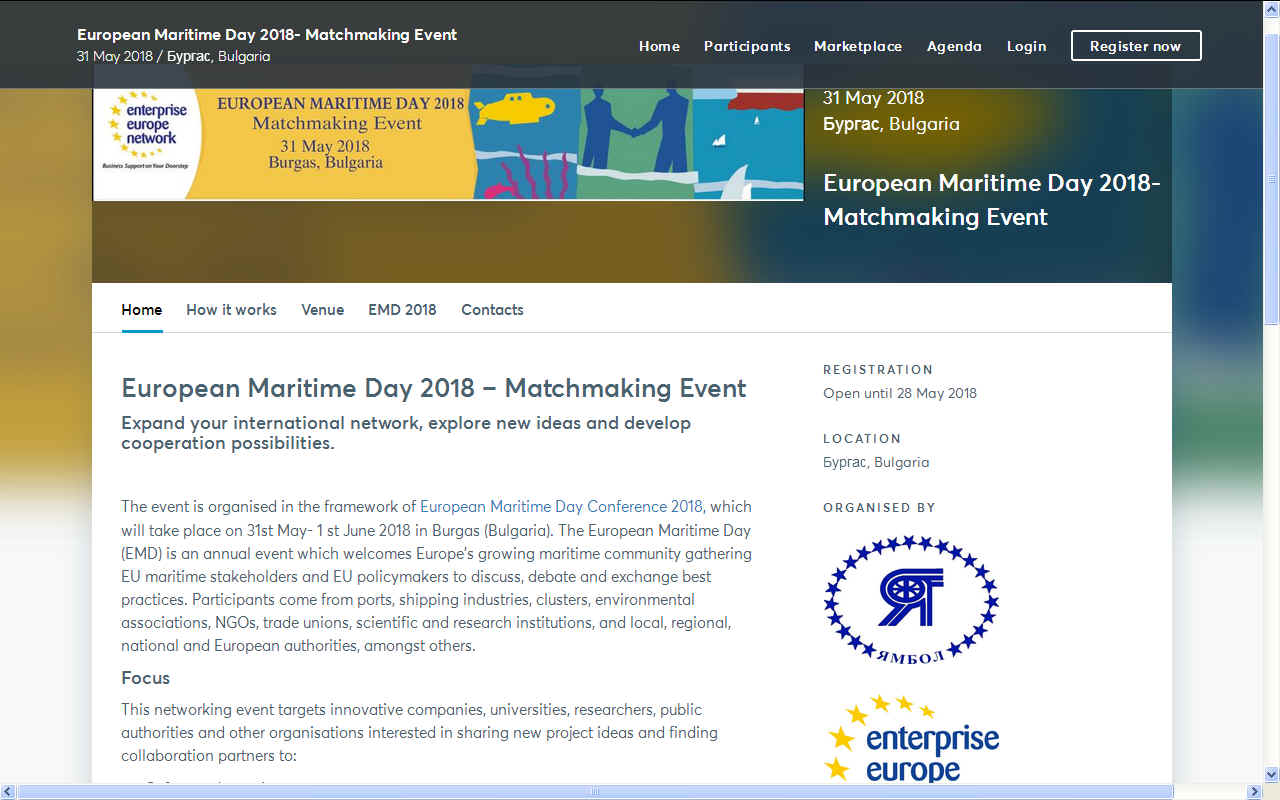Click the Enterprise Europe Network logo in banner

coord(144,132)
